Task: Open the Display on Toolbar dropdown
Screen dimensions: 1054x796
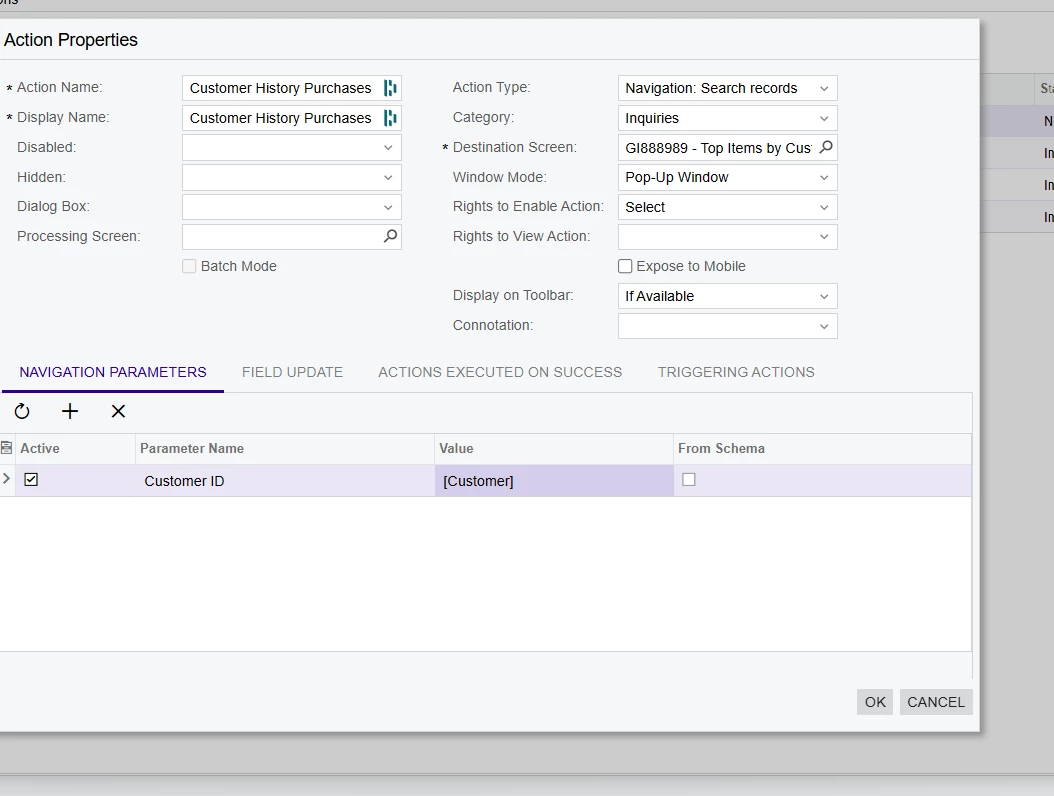Action: coord(727,296)
